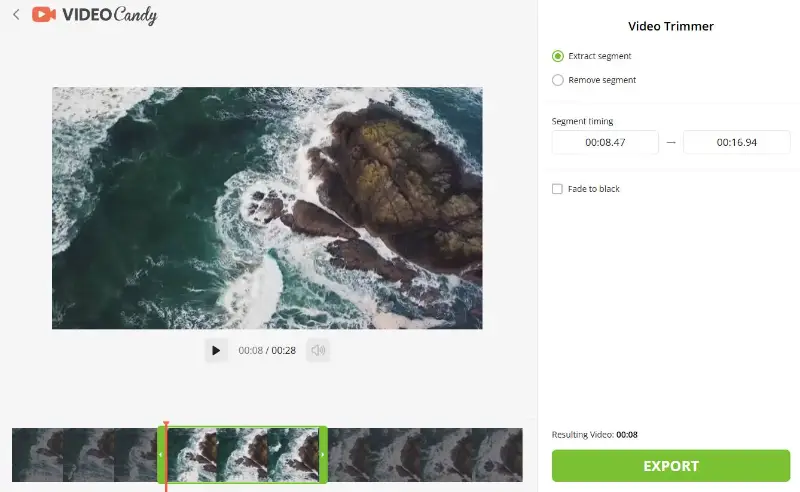
Task: Enable the Fade to black checkbox
Action: click(557, 189)
